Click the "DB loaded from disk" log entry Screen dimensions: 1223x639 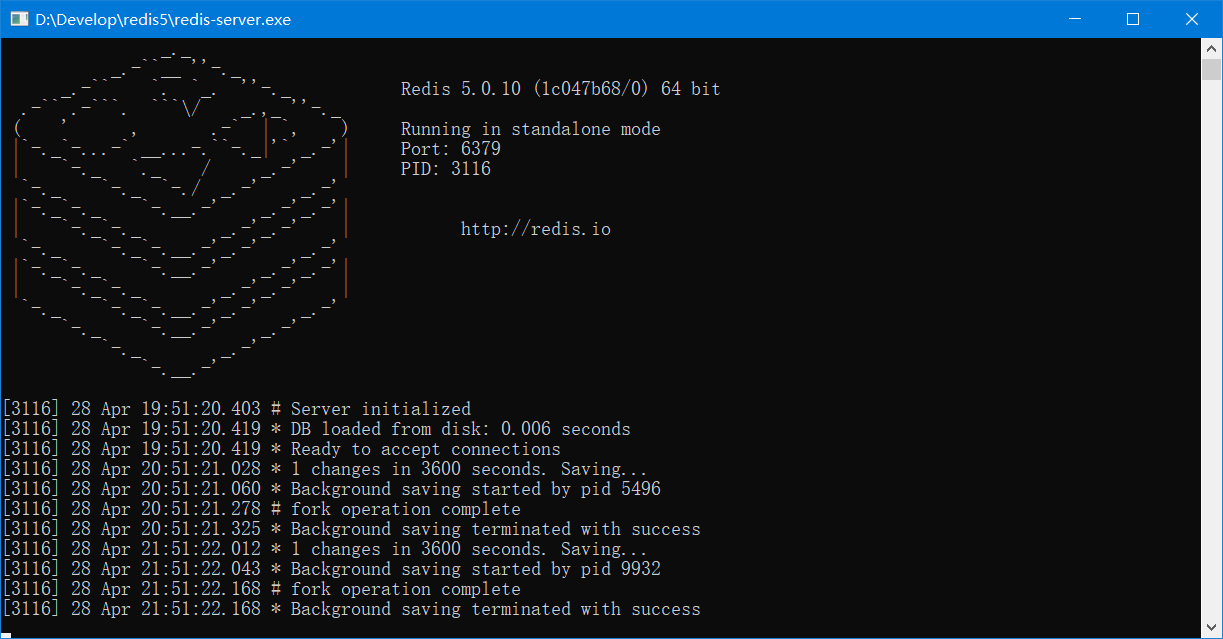460,429
